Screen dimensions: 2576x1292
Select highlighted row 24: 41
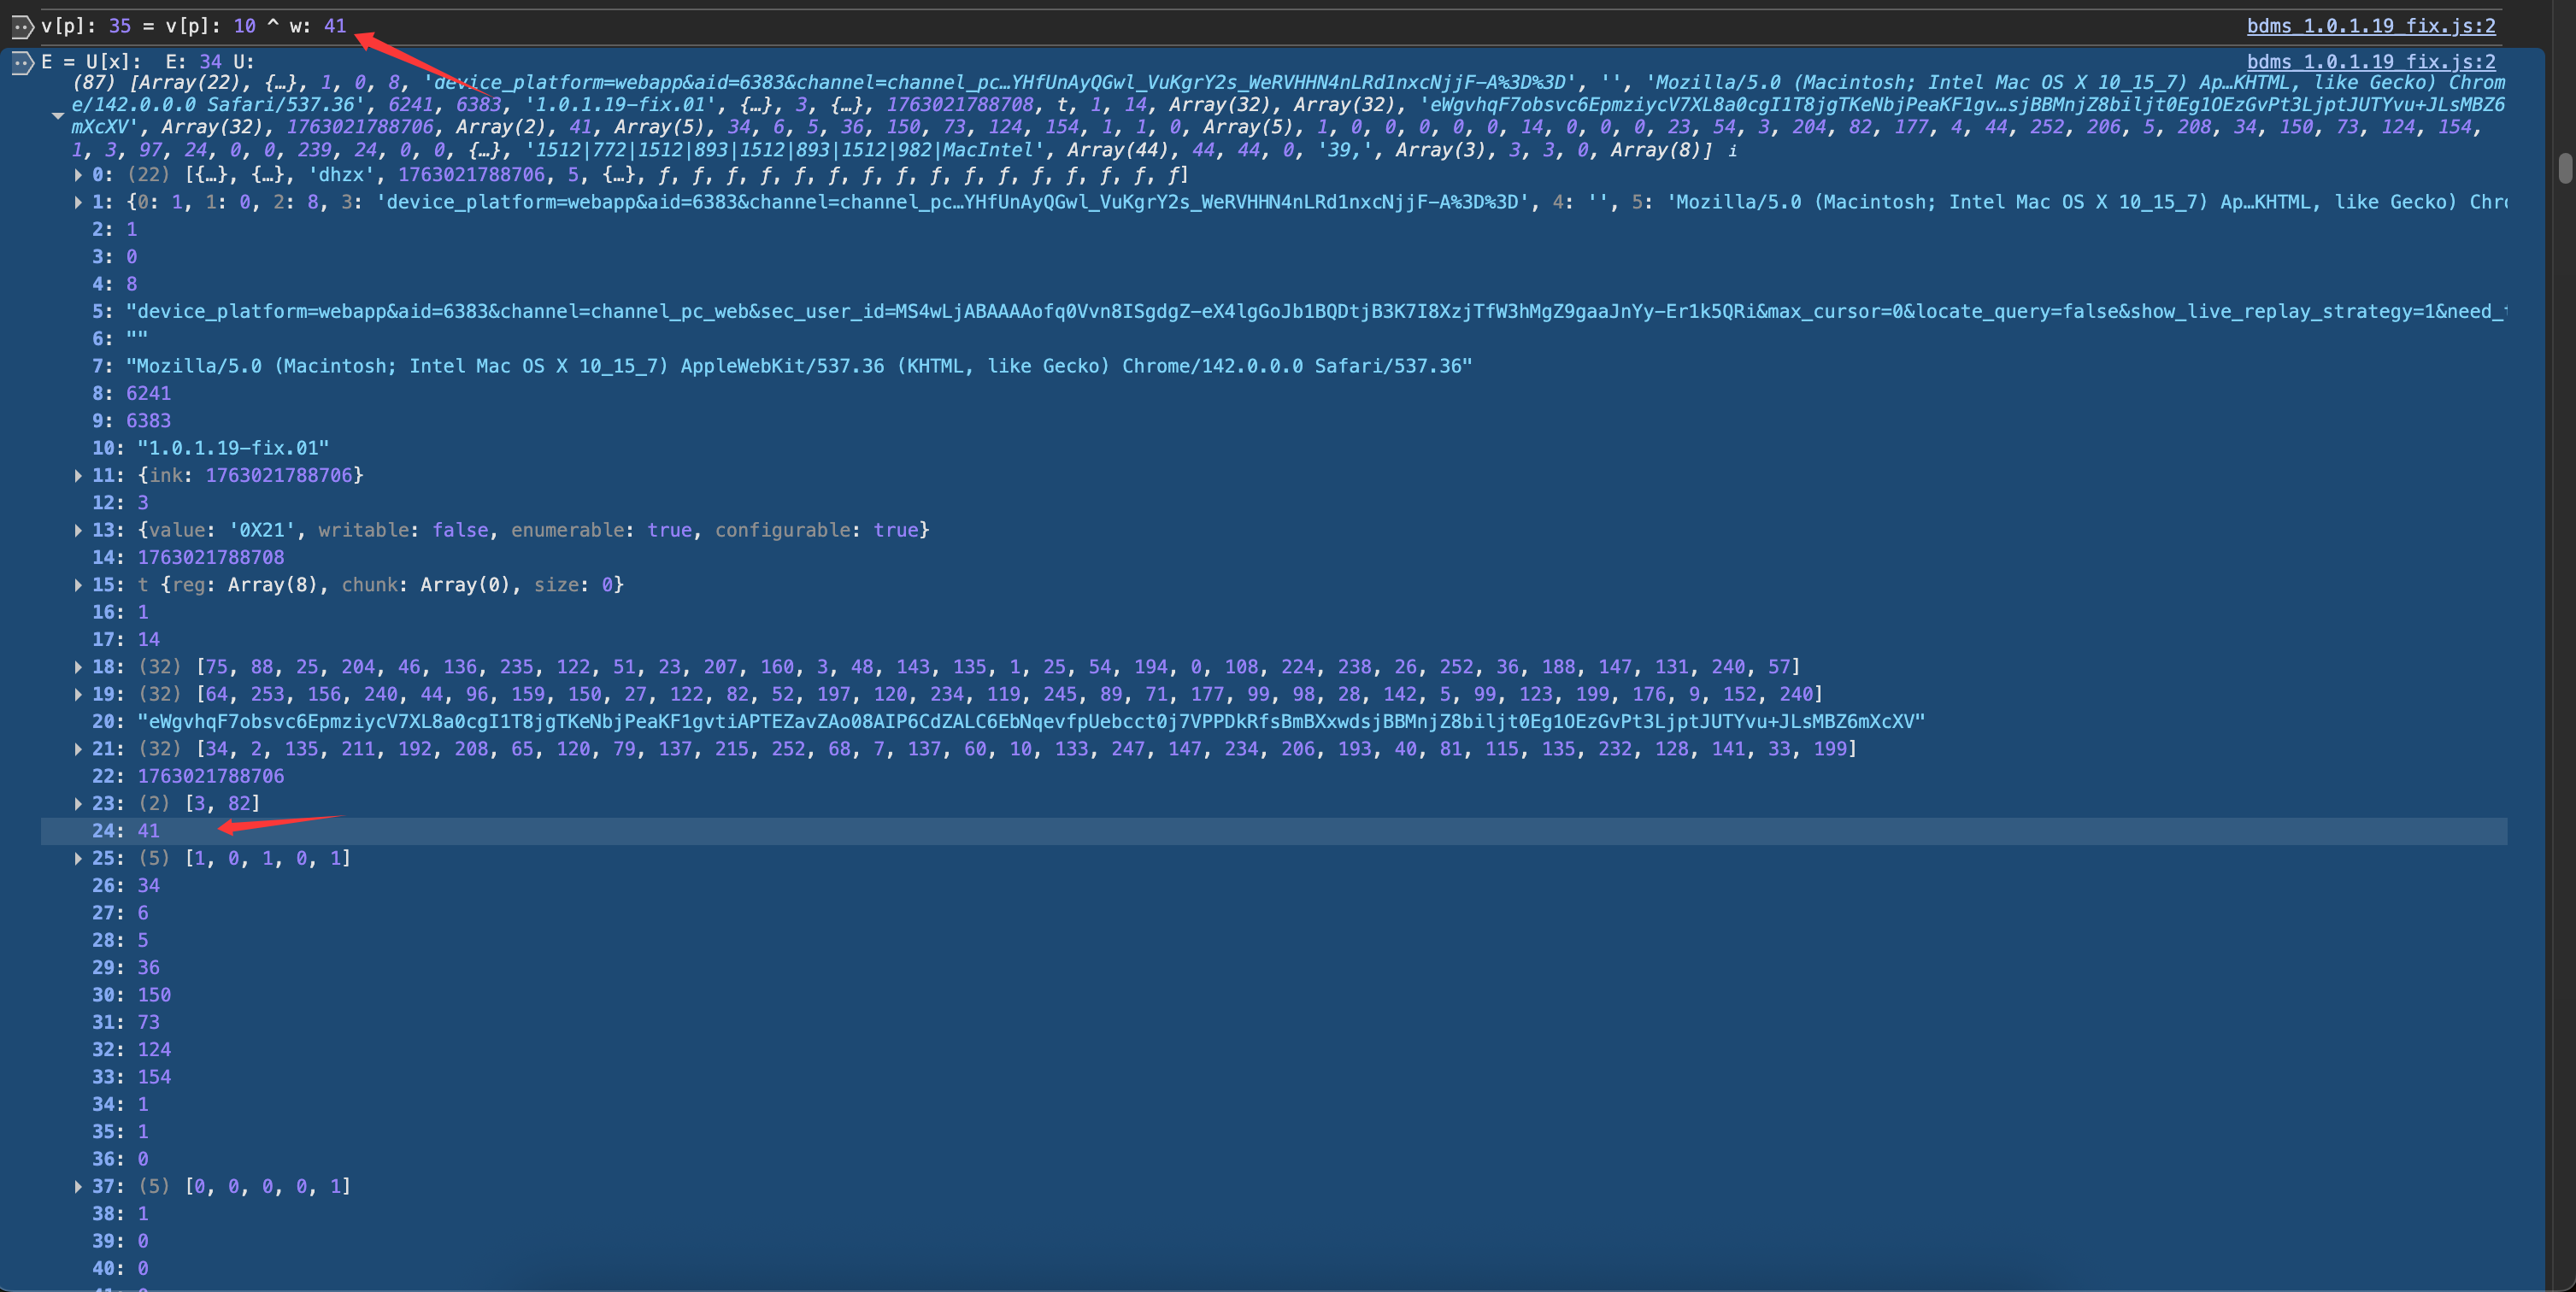coord(148,831)
